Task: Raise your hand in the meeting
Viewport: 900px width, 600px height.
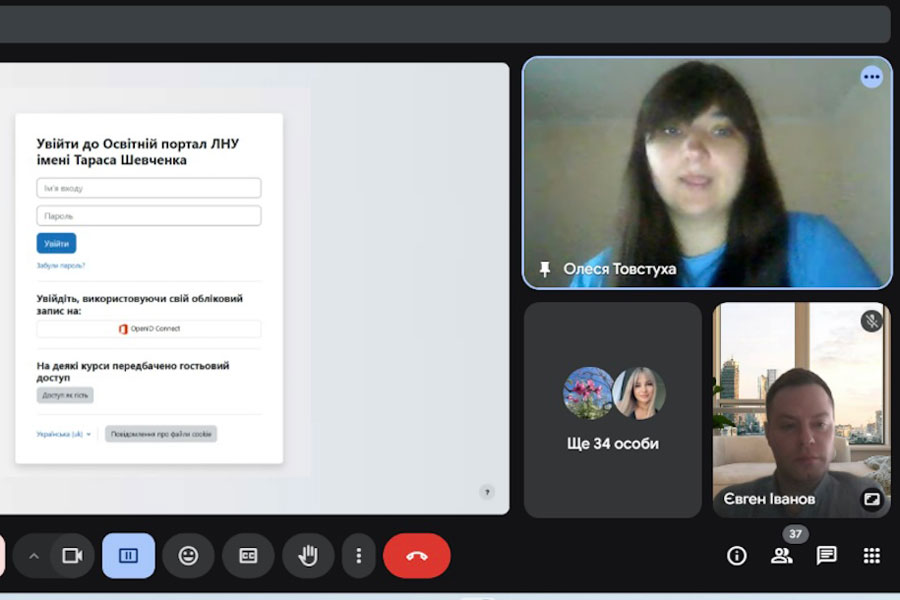Action: 308,555
